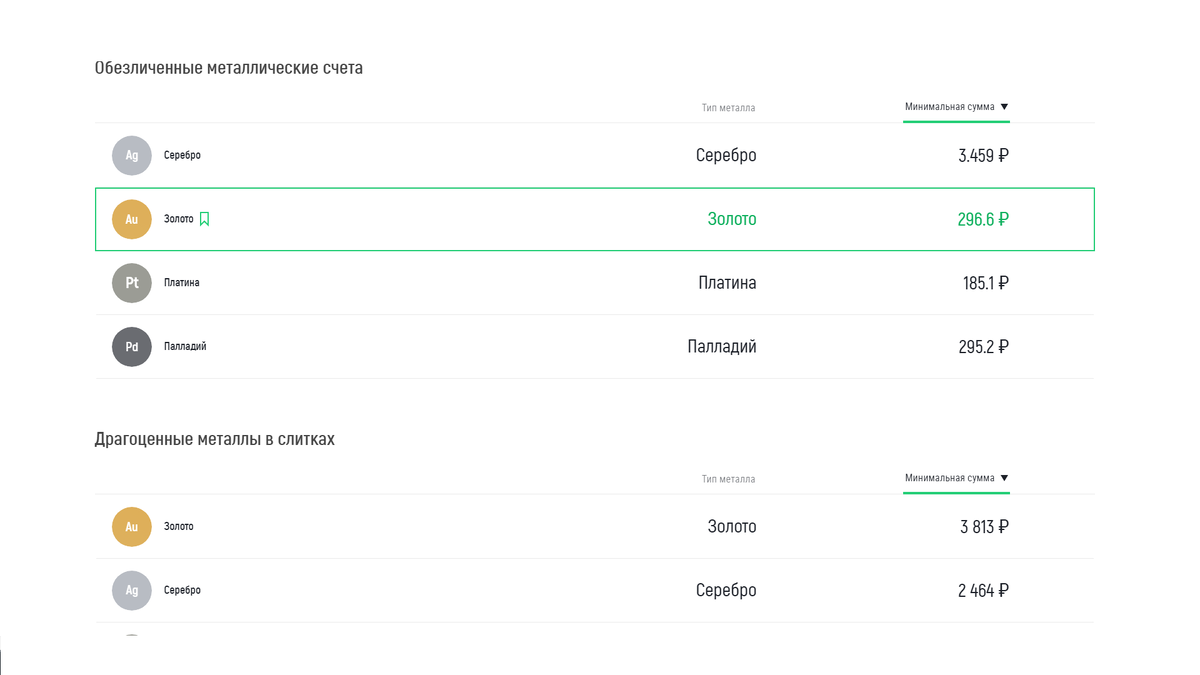Click Тип металла column header in bullion table
Viewport: 1200px width, 675px height.
[x=728, y=479]
